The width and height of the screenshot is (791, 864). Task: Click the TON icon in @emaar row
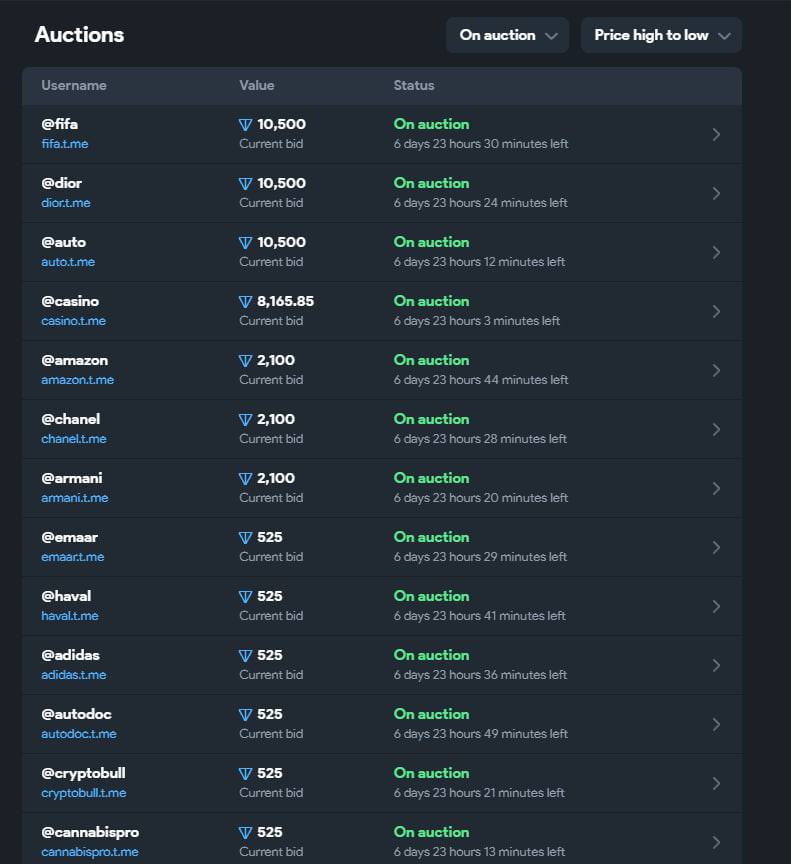coord(245,538)
